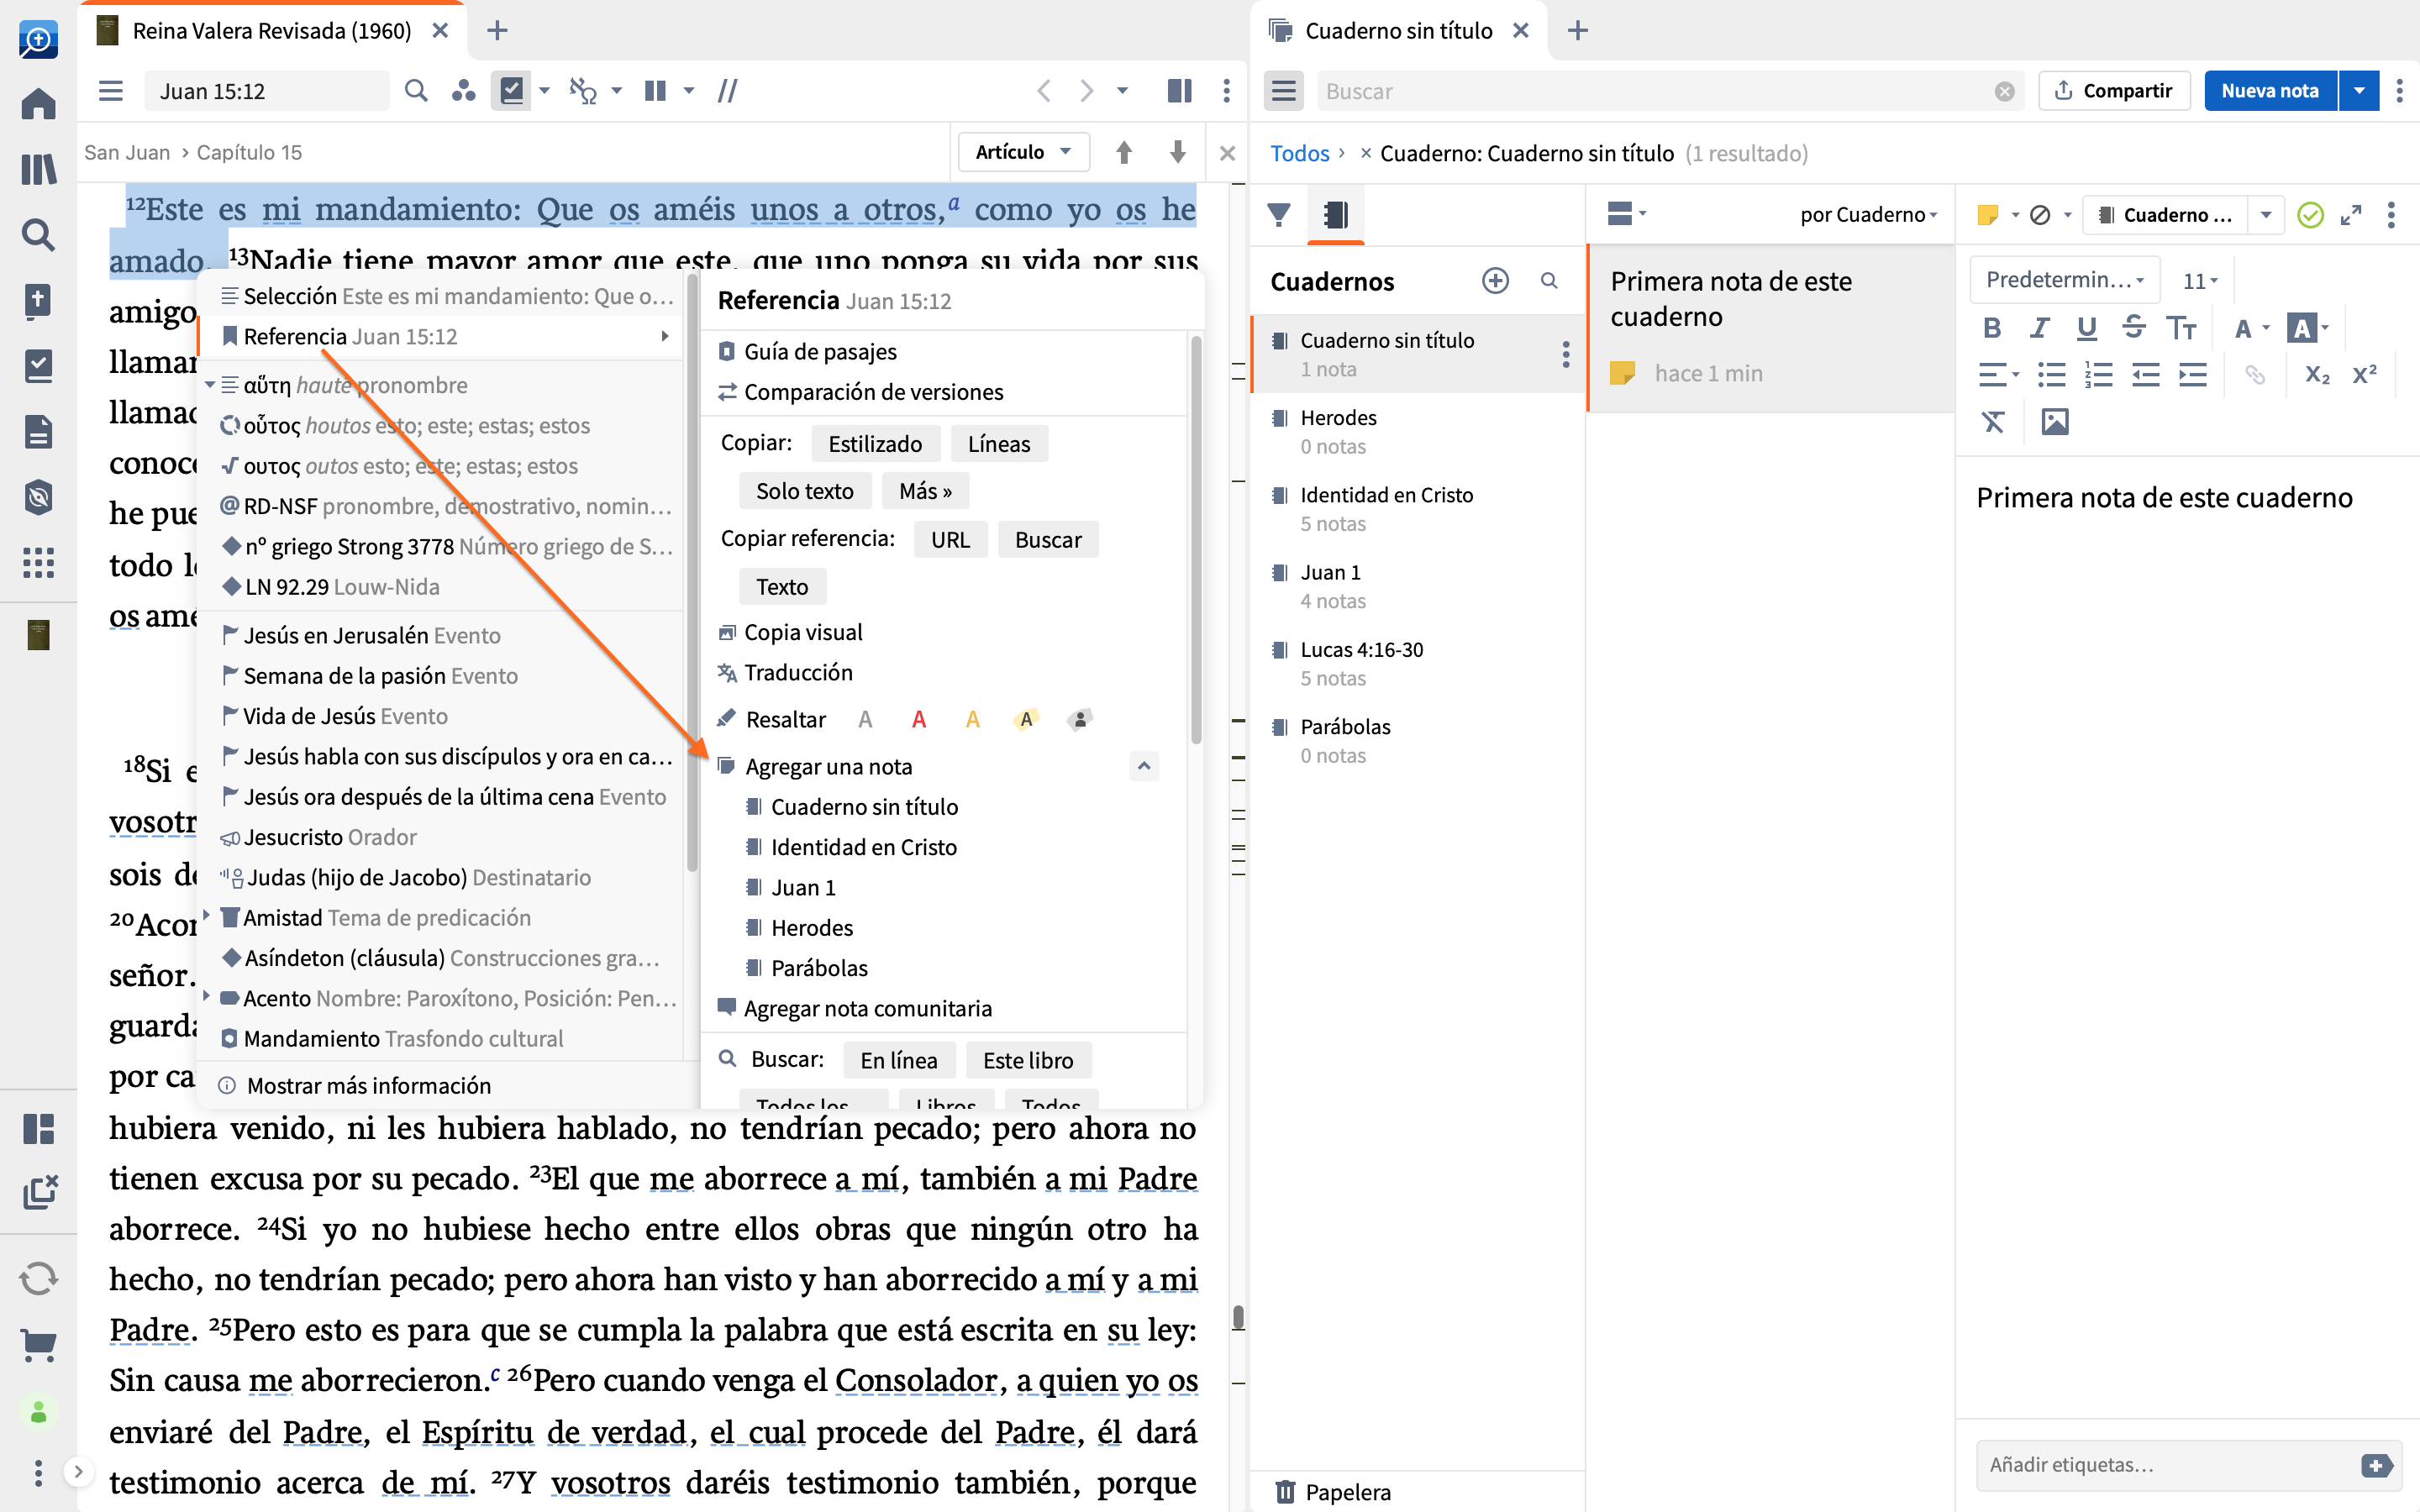Toggle bold formatting in note
Viewport: 2420px width, 1512px height.
point(1992,328)
